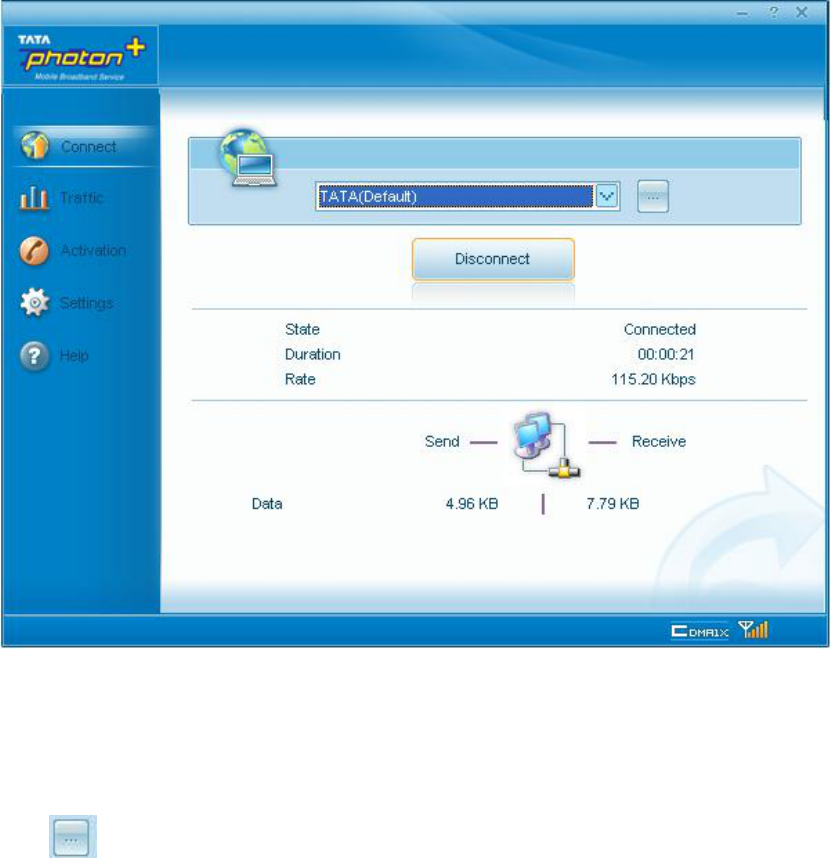Click the Send label
Image resolution: width=831 pixels, height=858 pixels.
[442, 441]
